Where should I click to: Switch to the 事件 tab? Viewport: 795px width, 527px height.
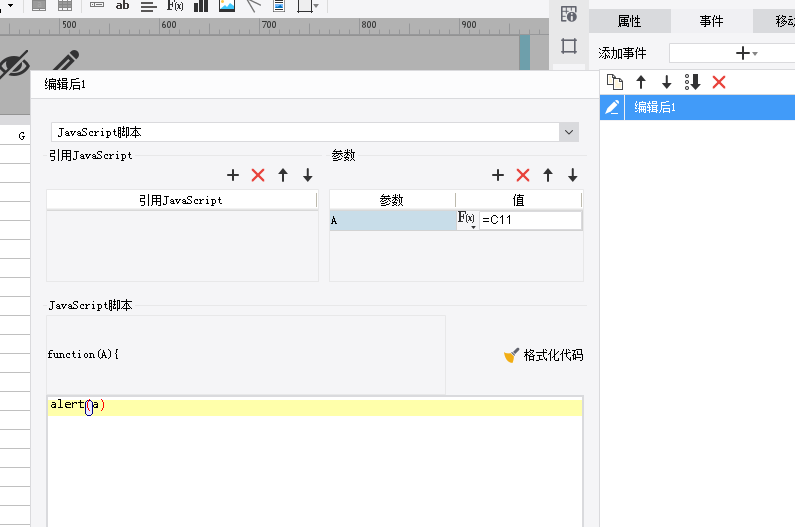(x=711, y=21)
